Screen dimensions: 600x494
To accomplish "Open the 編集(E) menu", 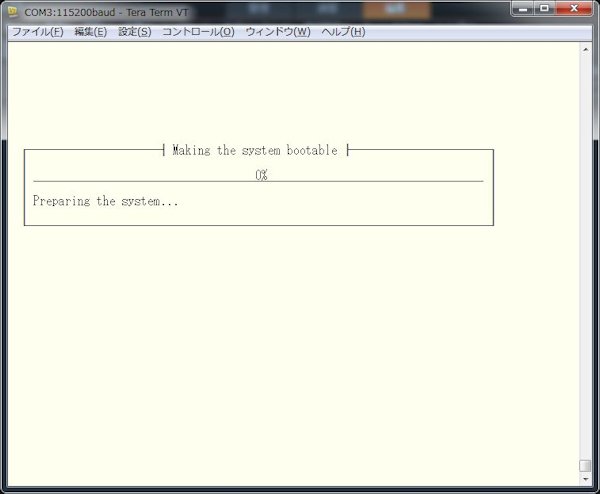I will 91,32.
